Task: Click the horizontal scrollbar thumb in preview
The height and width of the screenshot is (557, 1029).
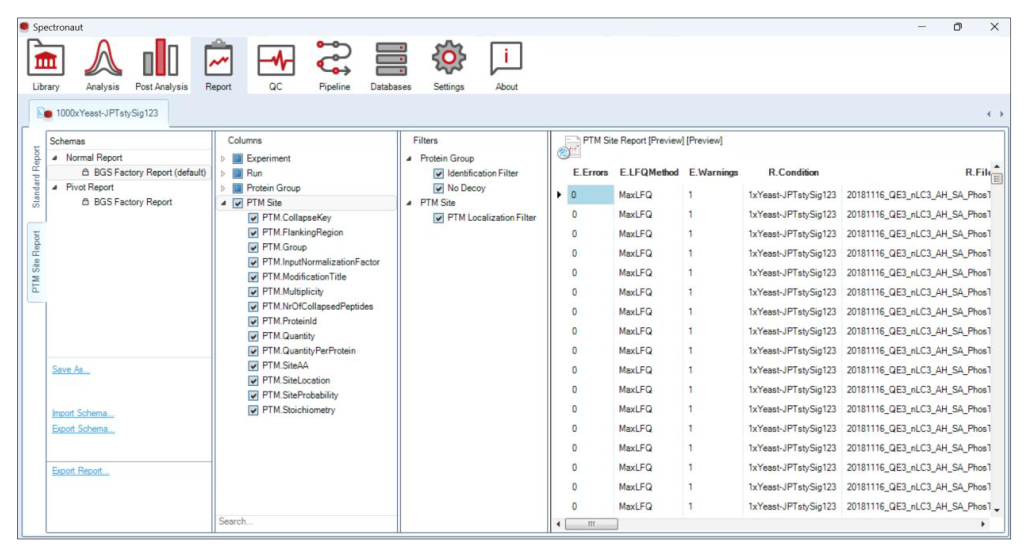Action: tap(591, 524)
